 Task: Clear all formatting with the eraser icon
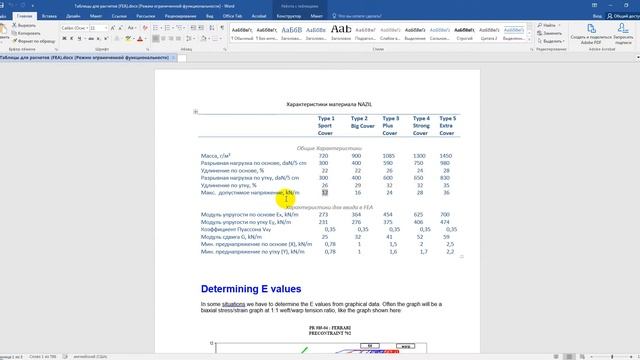click(145, 28)
